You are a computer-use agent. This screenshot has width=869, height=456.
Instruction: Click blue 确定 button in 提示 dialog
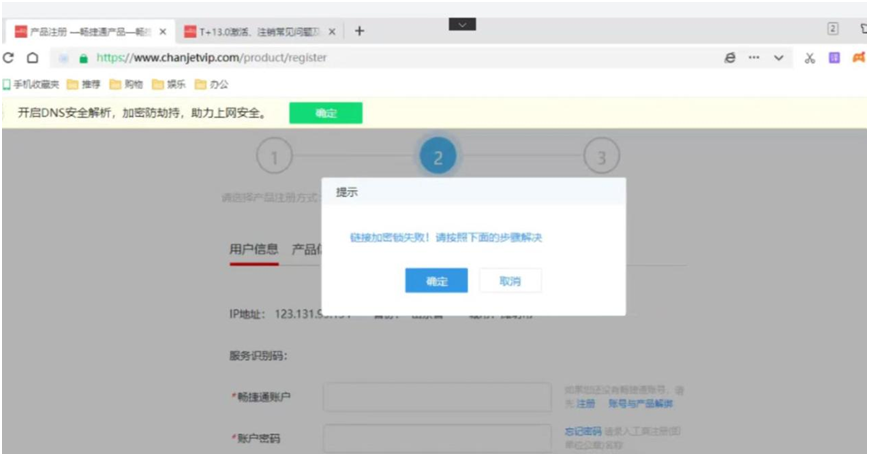pyautogui.click(x=436, y=281)
